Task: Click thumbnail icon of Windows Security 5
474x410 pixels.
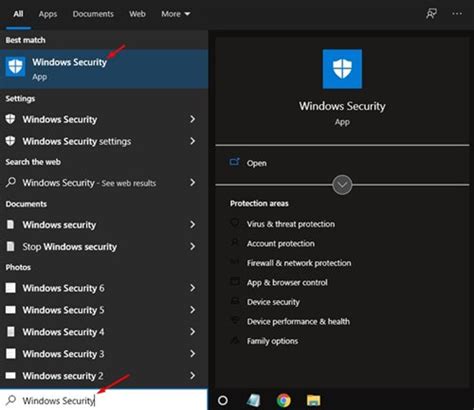Action: [x=11, y=310]
